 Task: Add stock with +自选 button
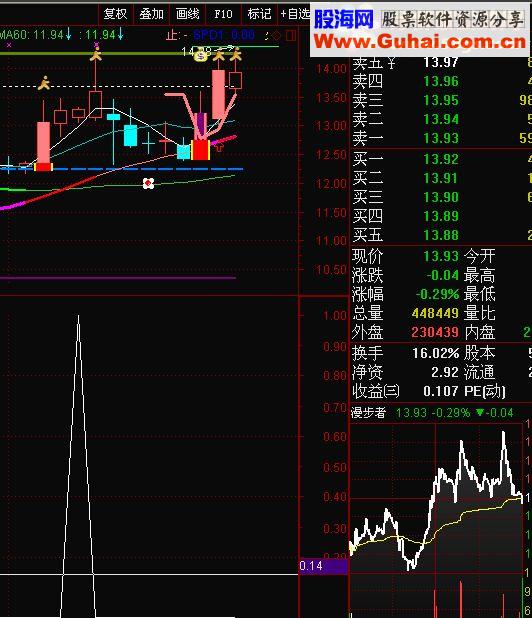[295, 14]
